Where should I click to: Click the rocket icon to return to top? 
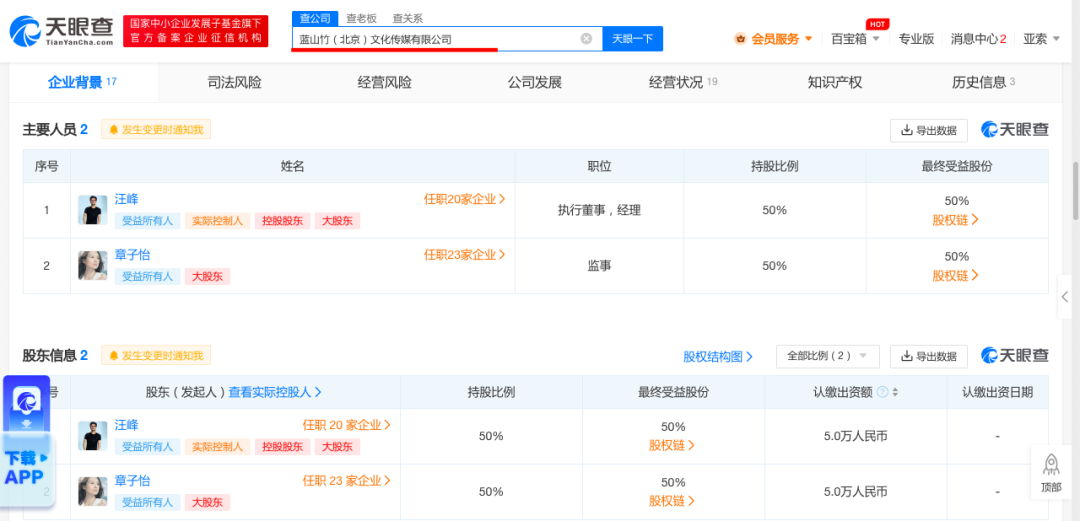tap(1051, 465)
